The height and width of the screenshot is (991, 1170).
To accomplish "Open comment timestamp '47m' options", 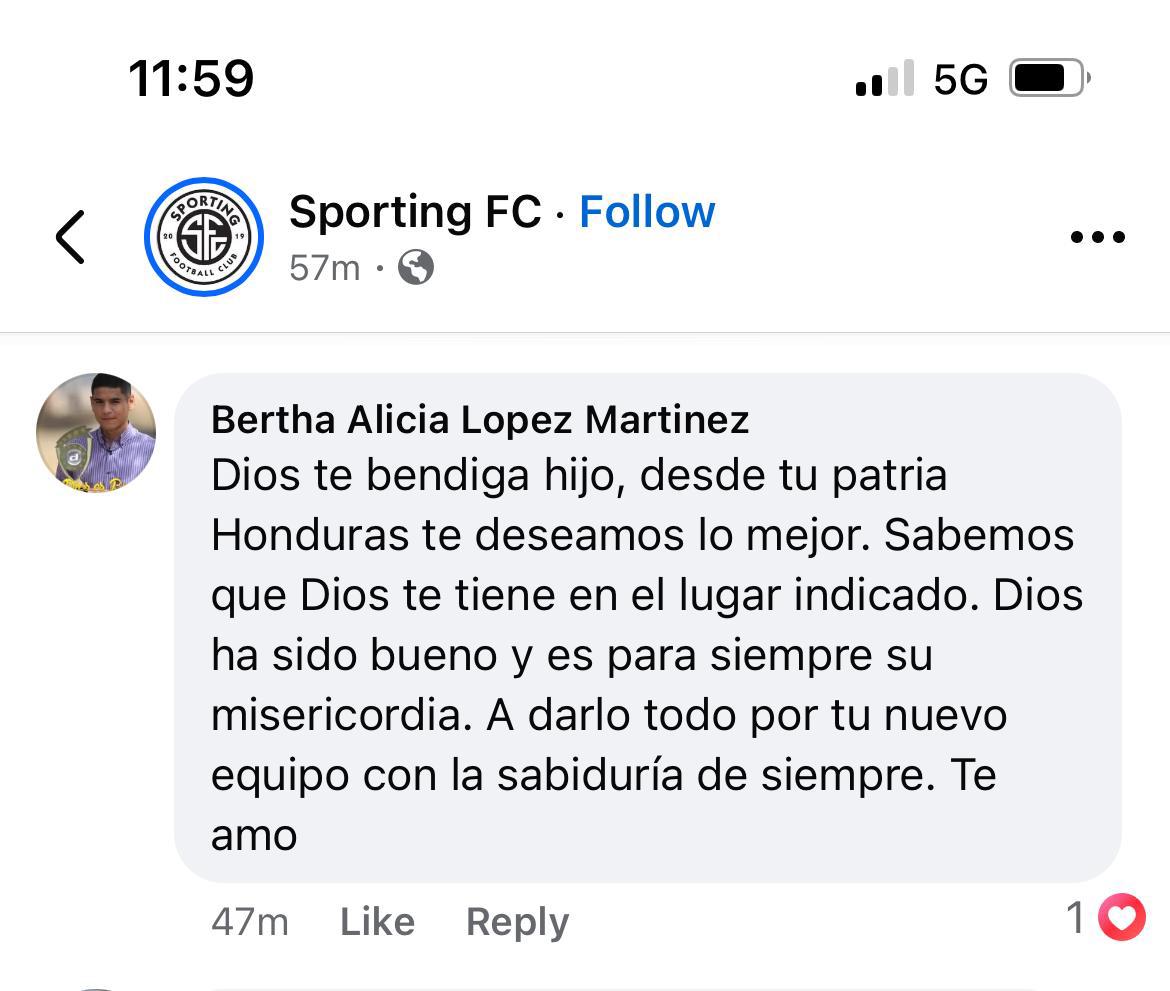I will (251, 921).
